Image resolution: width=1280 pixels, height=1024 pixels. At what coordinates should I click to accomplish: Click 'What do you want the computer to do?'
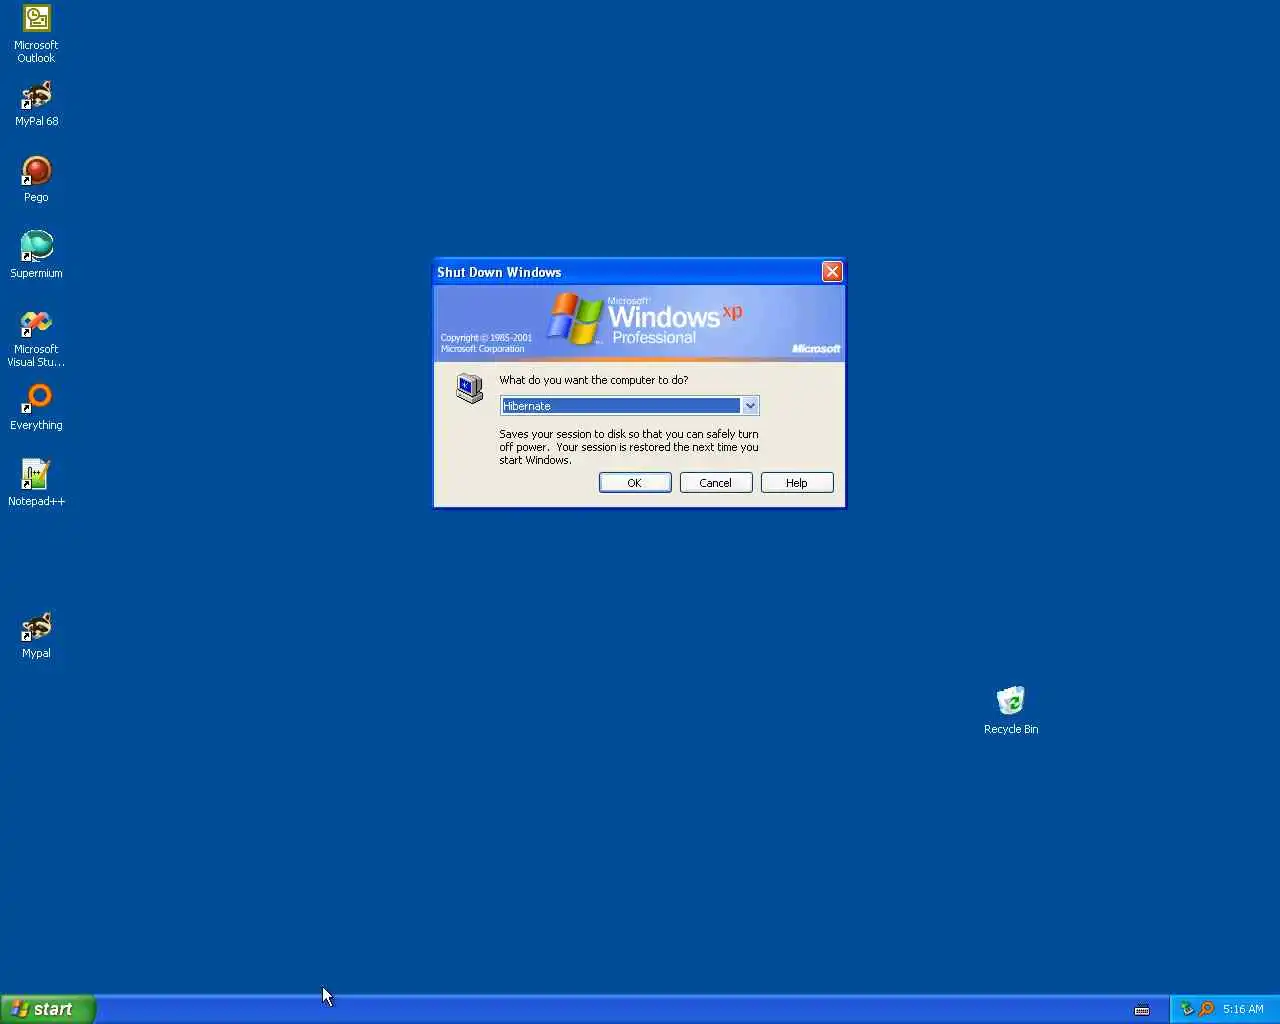[594, 380]
